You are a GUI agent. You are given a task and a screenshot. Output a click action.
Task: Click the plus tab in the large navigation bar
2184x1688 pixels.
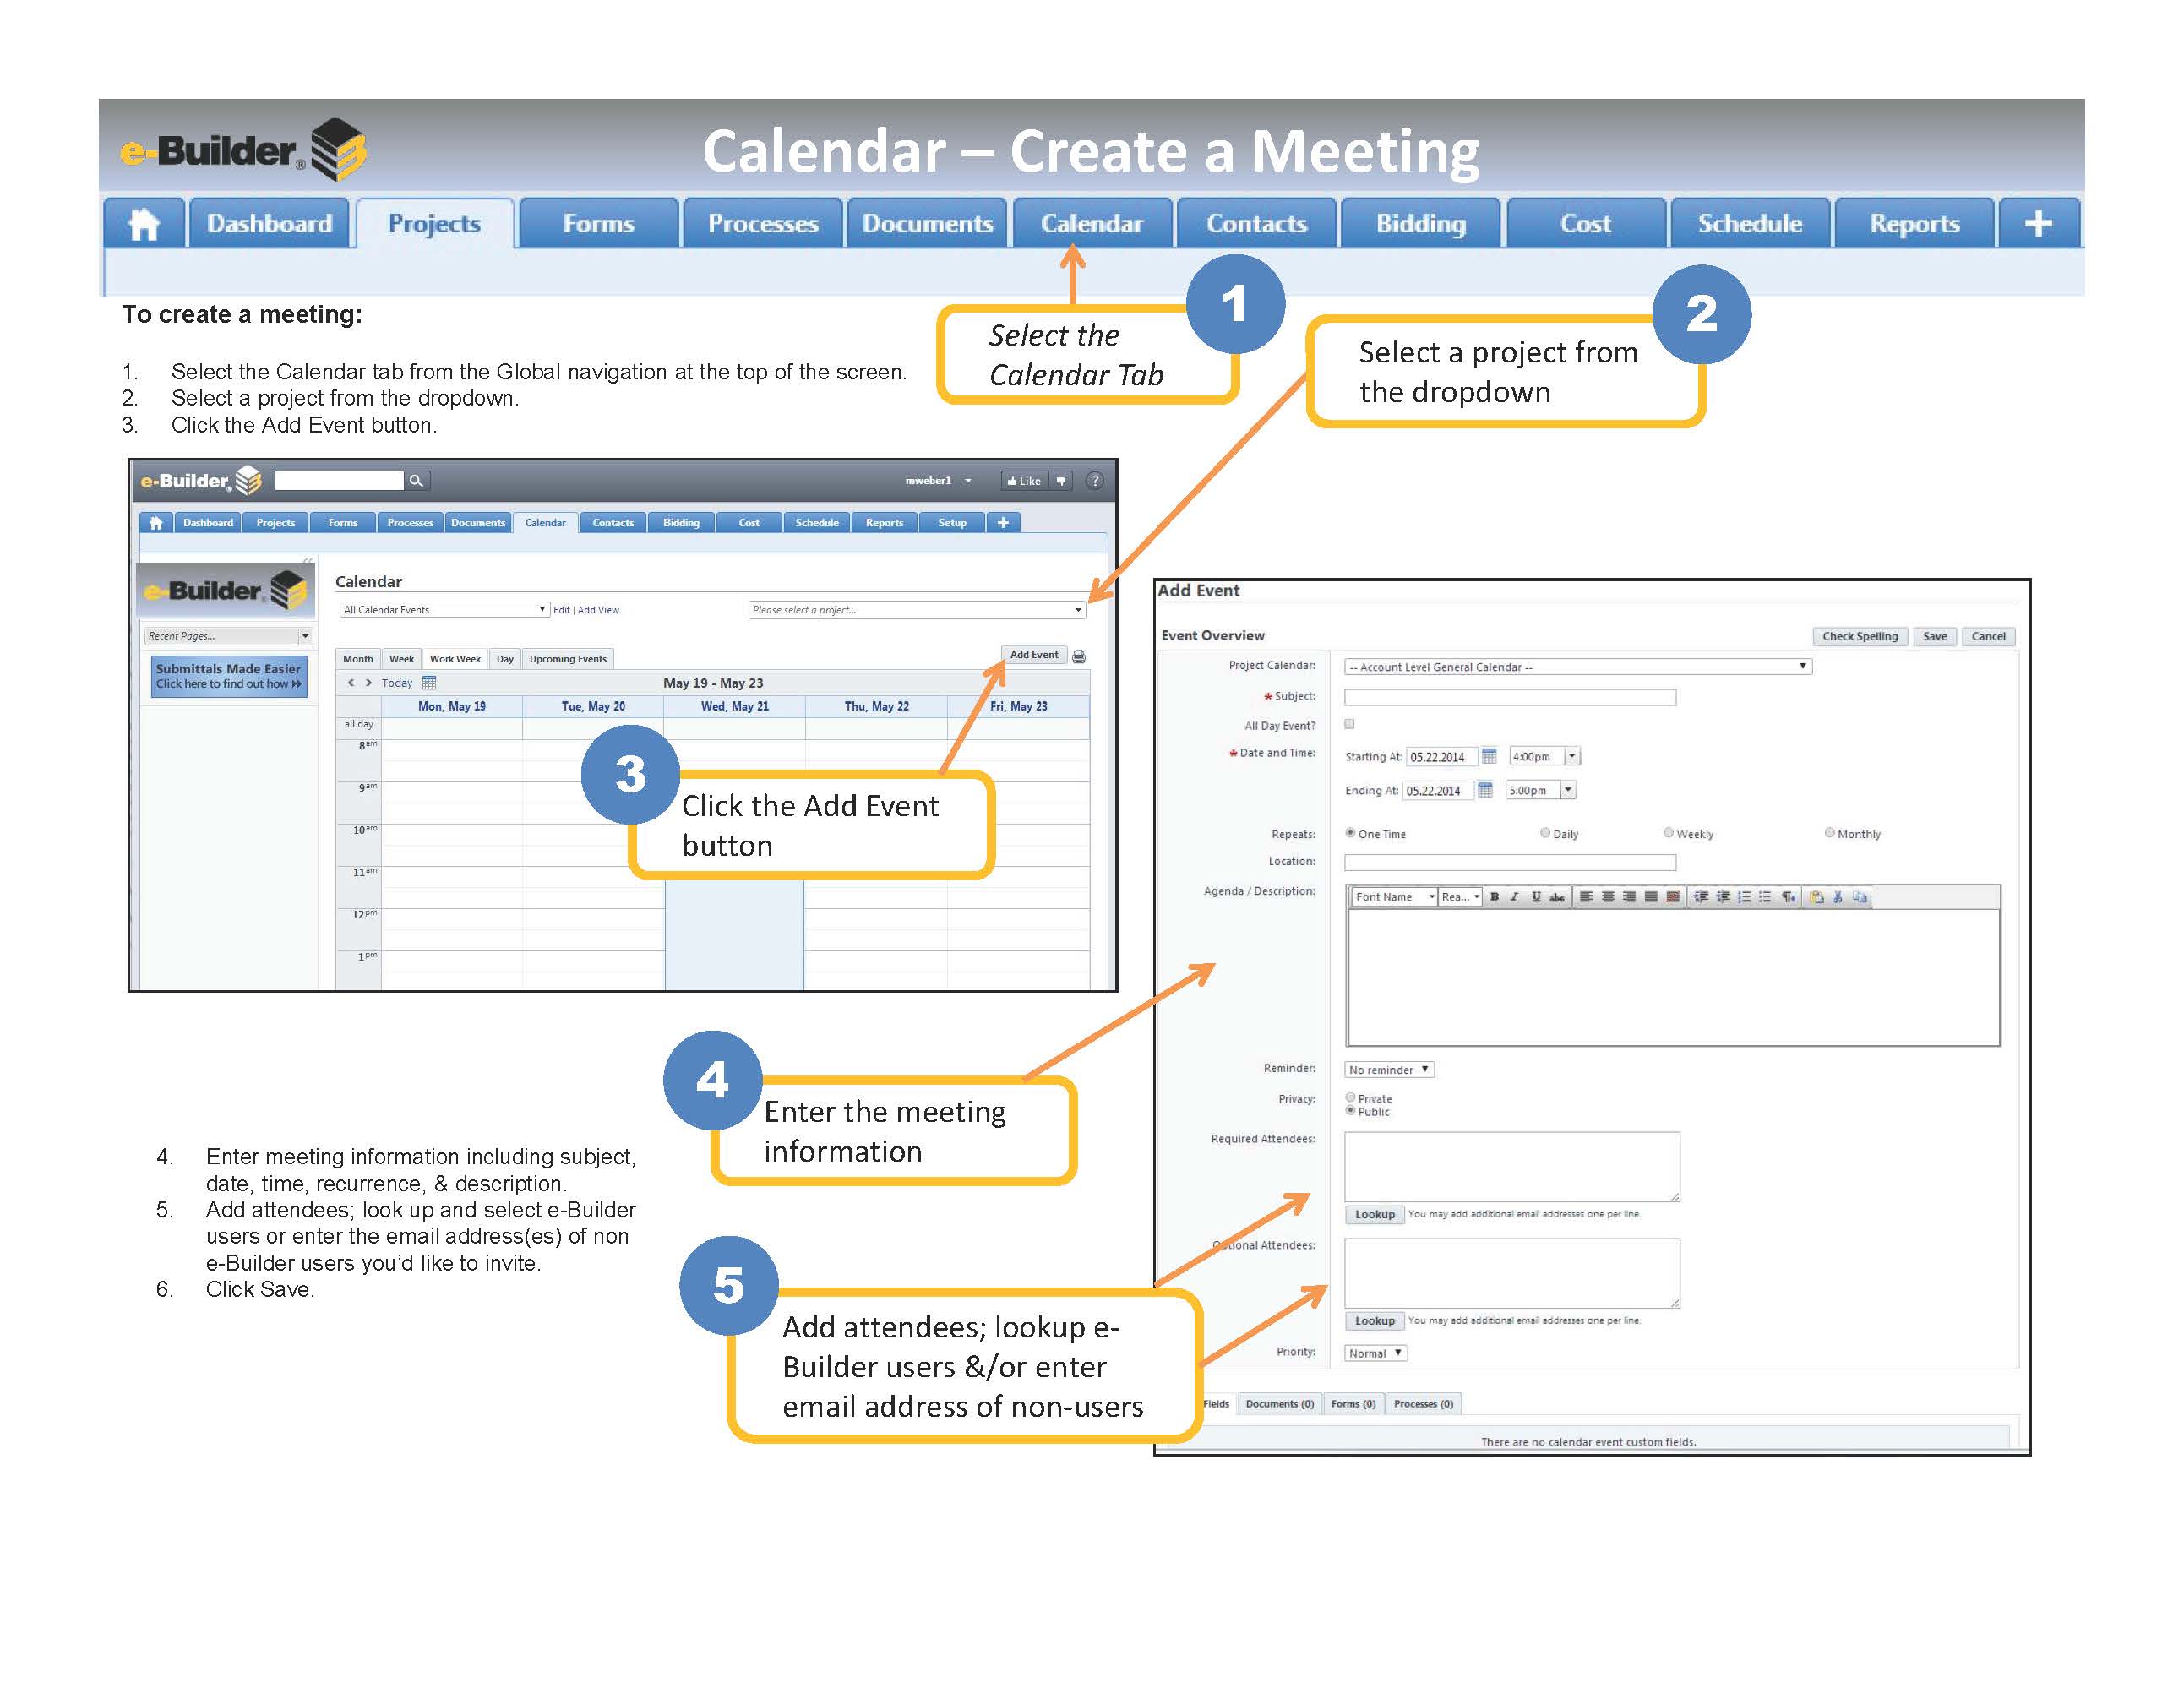click(x=2037, y=224)
